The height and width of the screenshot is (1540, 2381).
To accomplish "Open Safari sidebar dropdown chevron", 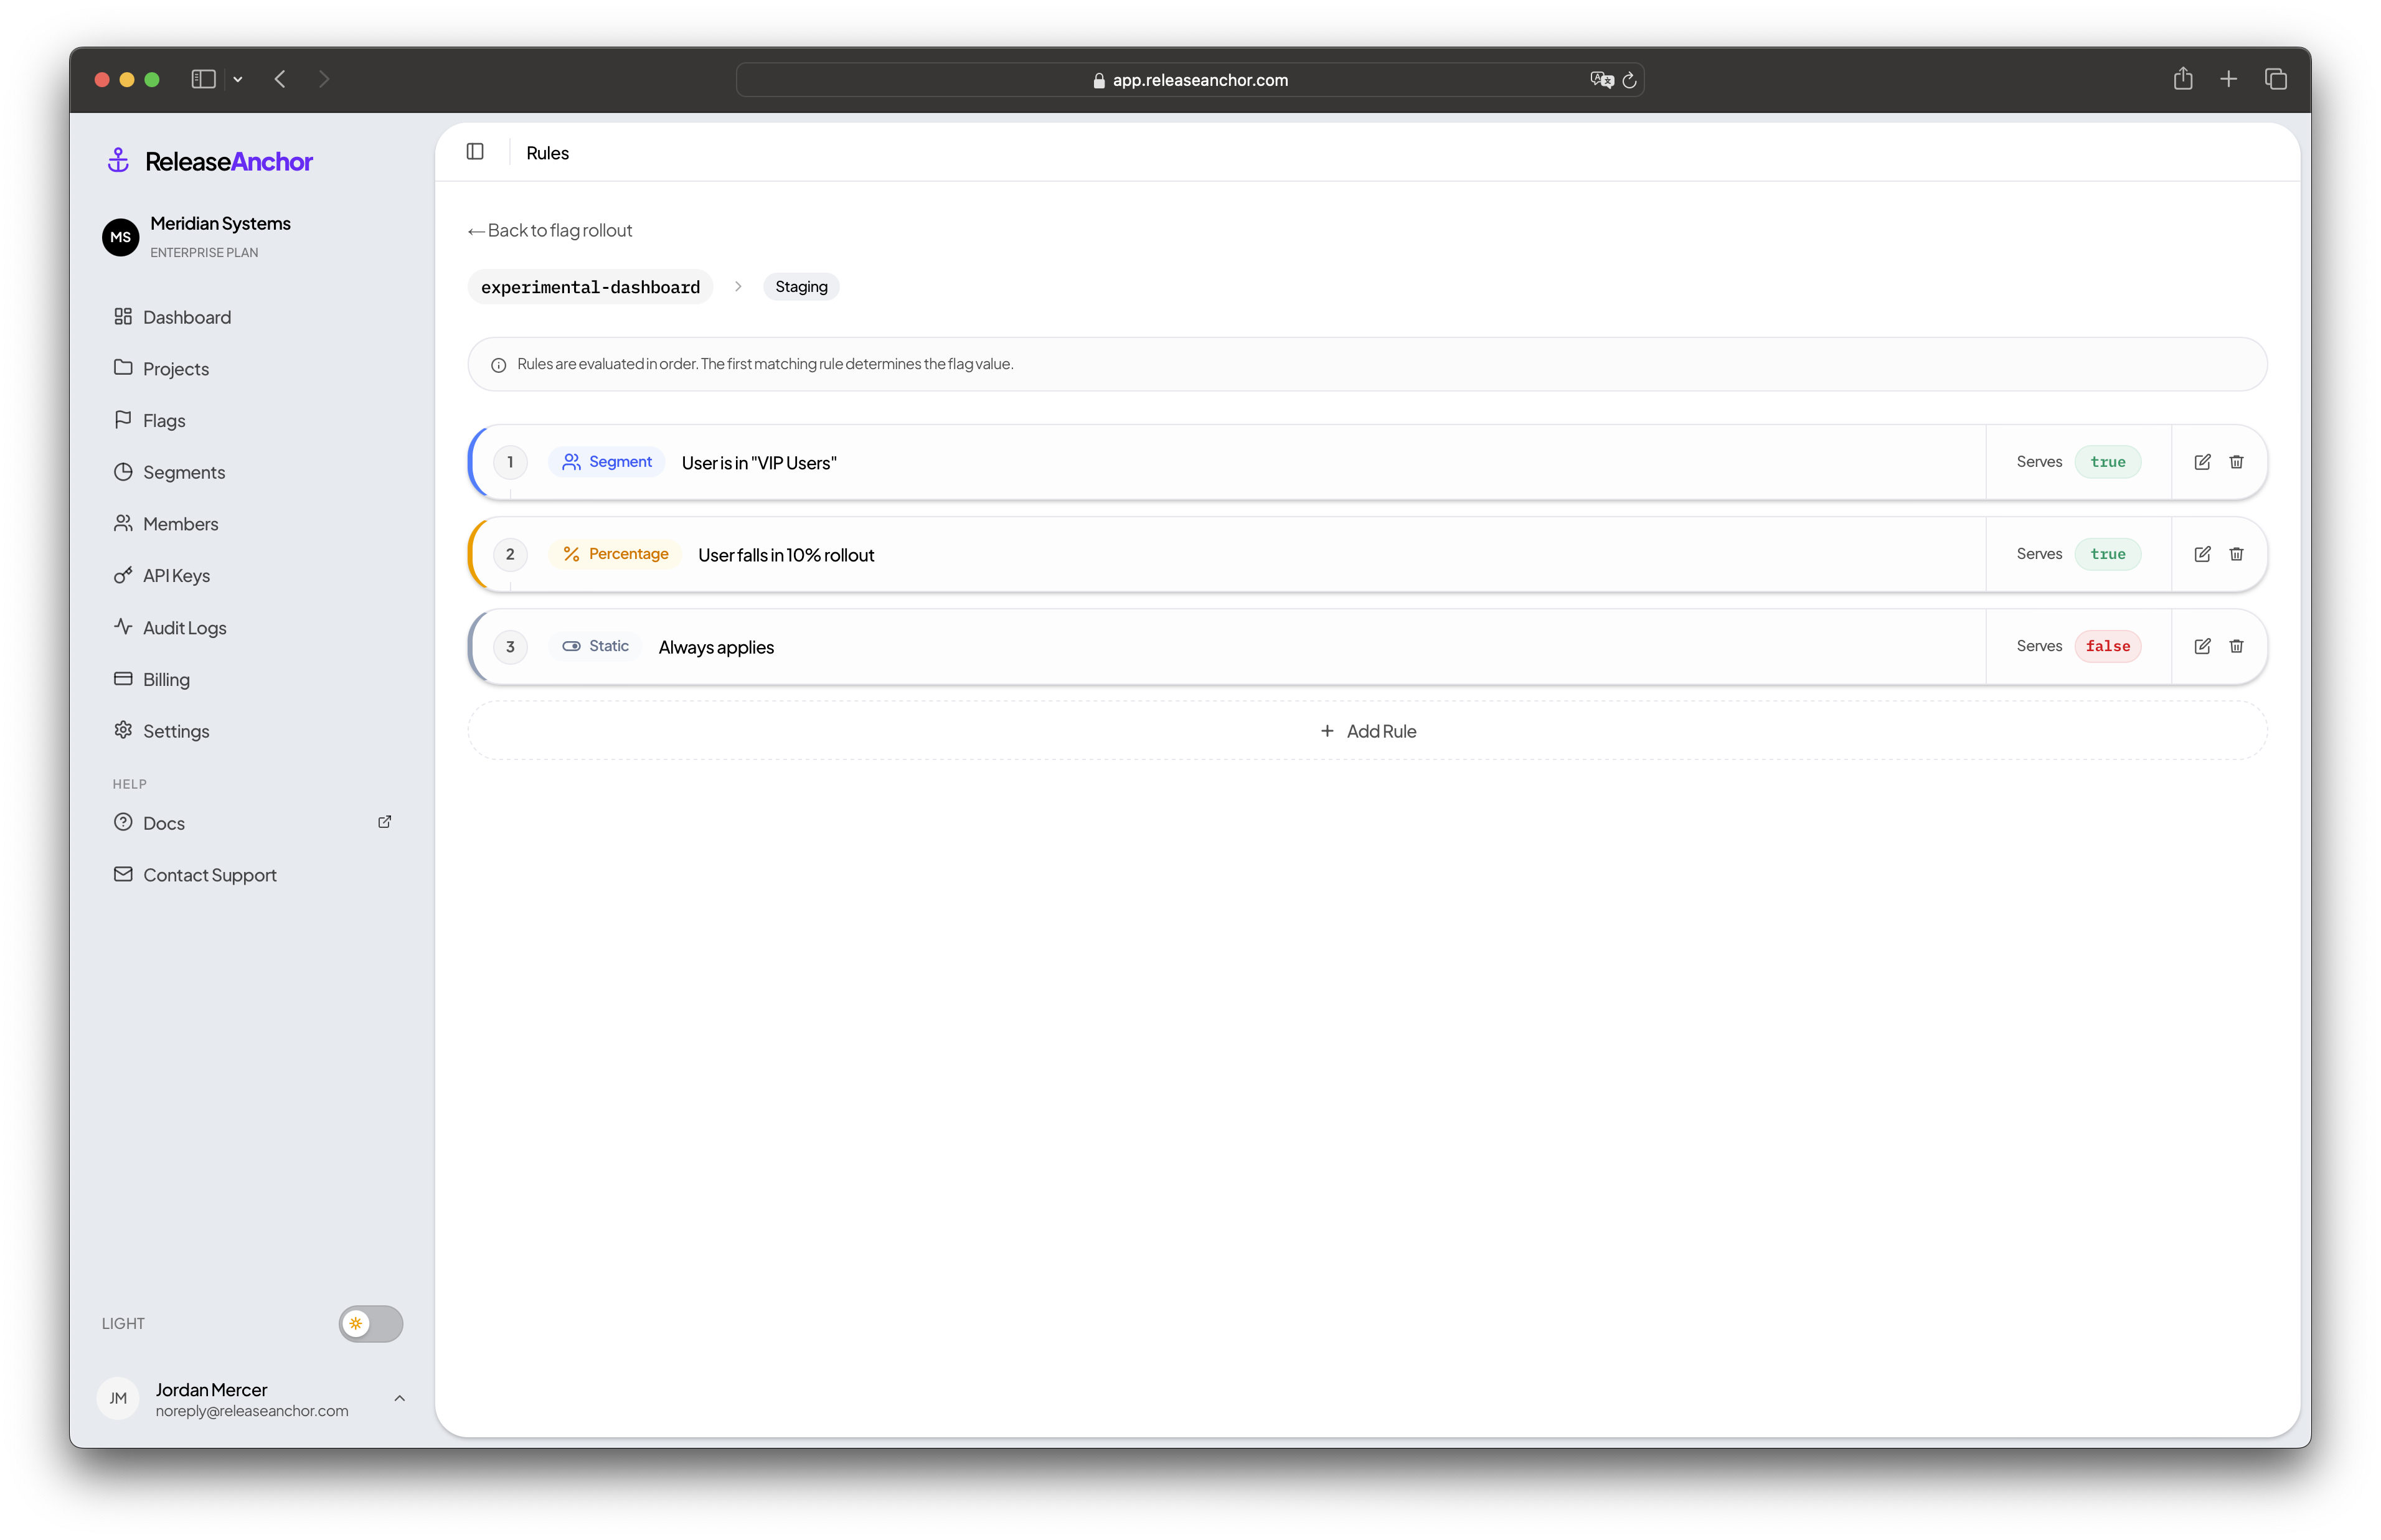I will pyautogui.click(x=238, y=79).
